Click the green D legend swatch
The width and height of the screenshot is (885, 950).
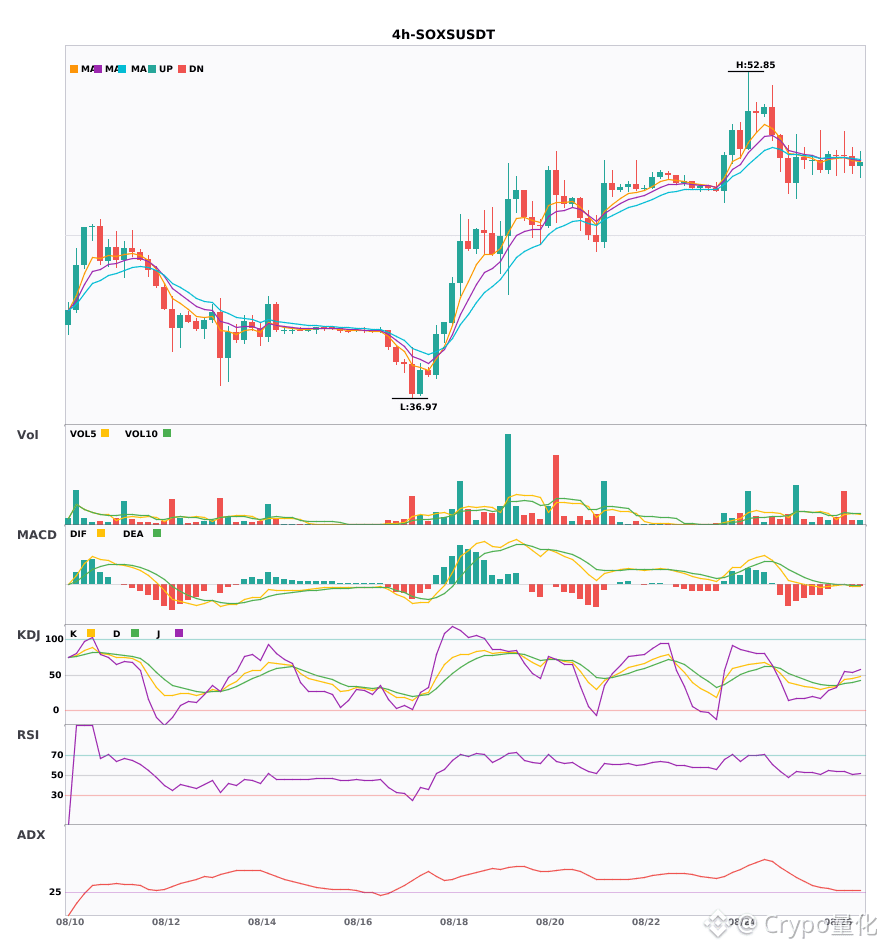click(135, 633)
